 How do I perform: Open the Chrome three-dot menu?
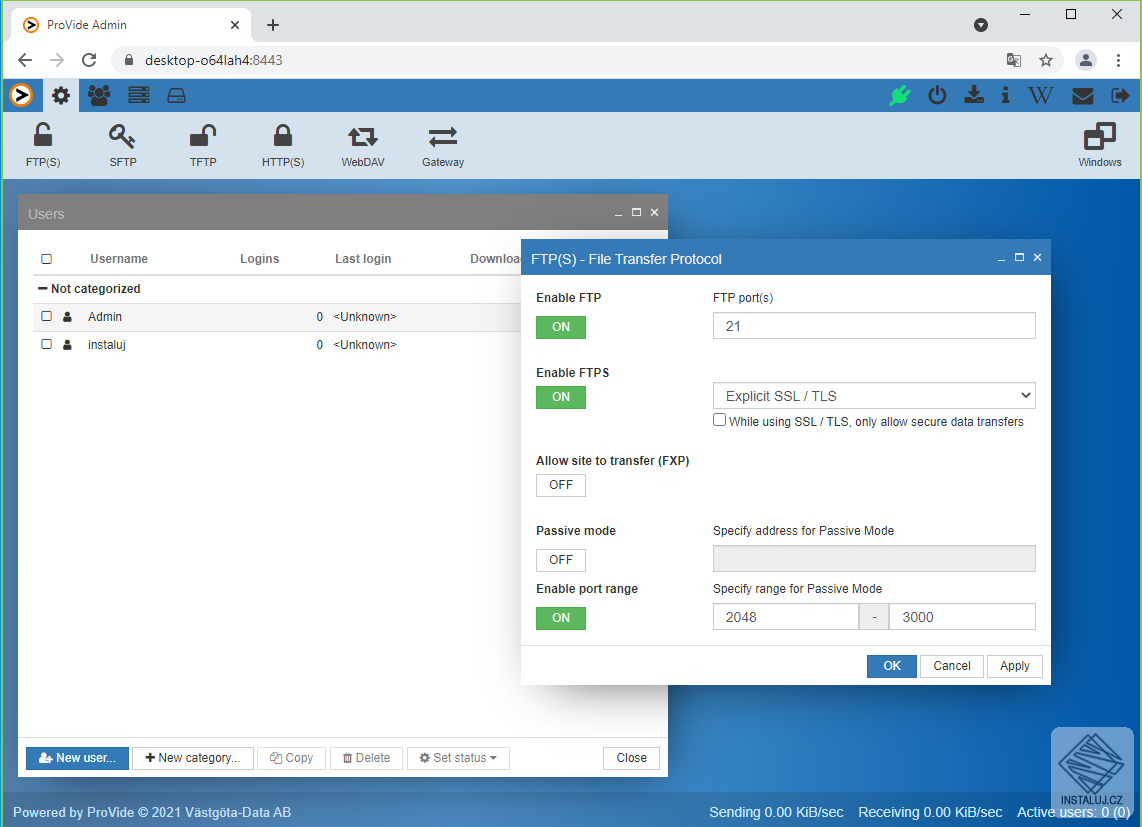click(1118, 60)
